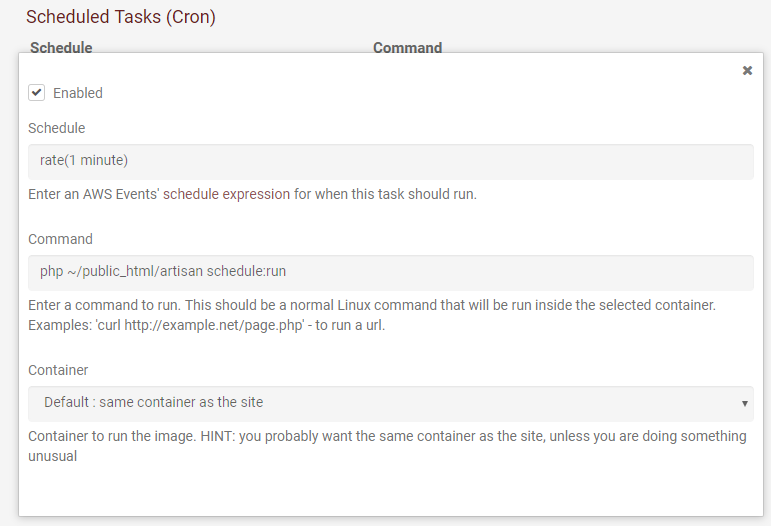The width and height of the screenshot is (771, 526).
Task: Close the cron task dialog
Action: pos(747,71)
